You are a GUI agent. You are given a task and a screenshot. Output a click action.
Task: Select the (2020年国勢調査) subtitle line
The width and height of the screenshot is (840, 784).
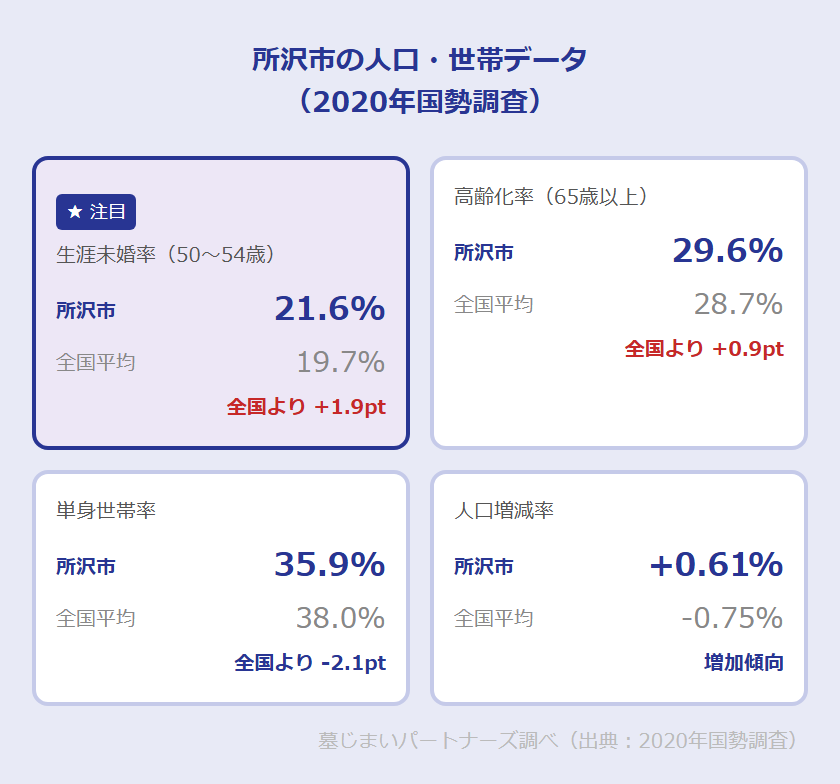420,102
